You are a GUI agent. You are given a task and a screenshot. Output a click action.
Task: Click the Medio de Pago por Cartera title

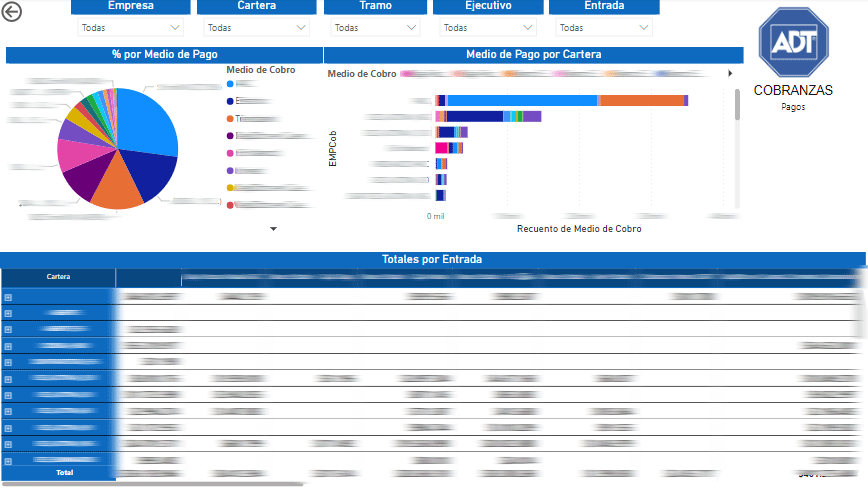(534, 54)
